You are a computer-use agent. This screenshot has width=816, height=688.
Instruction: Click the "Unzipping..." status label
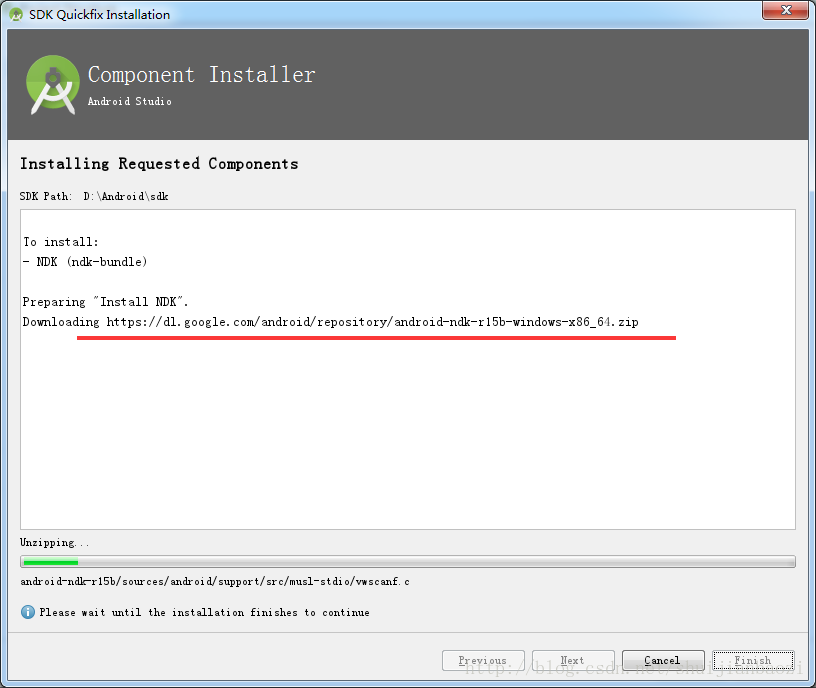[x=55, y=542]
